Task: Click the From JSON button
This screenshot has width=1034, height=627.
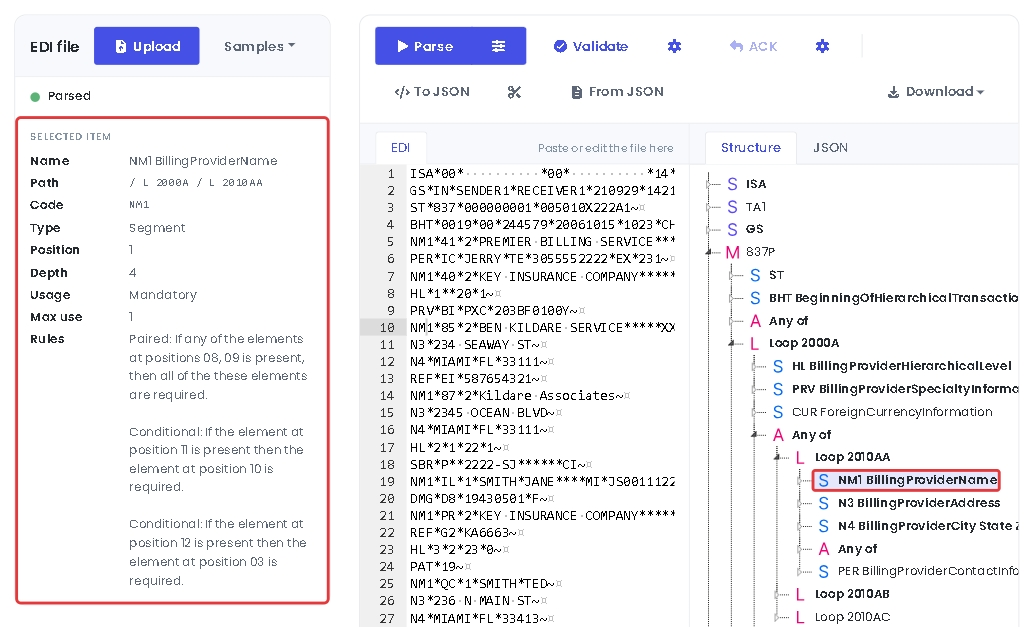Action: [617, 92]
